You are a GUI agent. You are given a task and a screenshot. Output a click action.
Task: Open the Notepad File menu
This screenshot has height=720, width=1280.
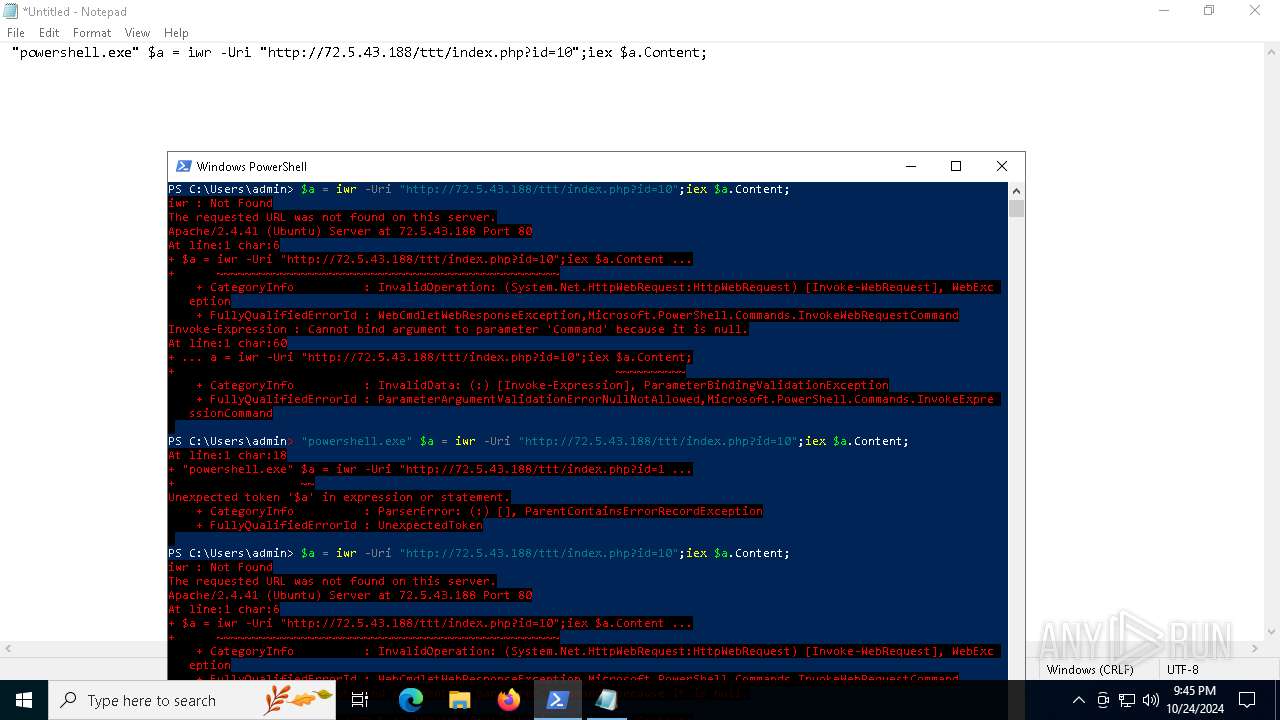(x=16, y=32)
